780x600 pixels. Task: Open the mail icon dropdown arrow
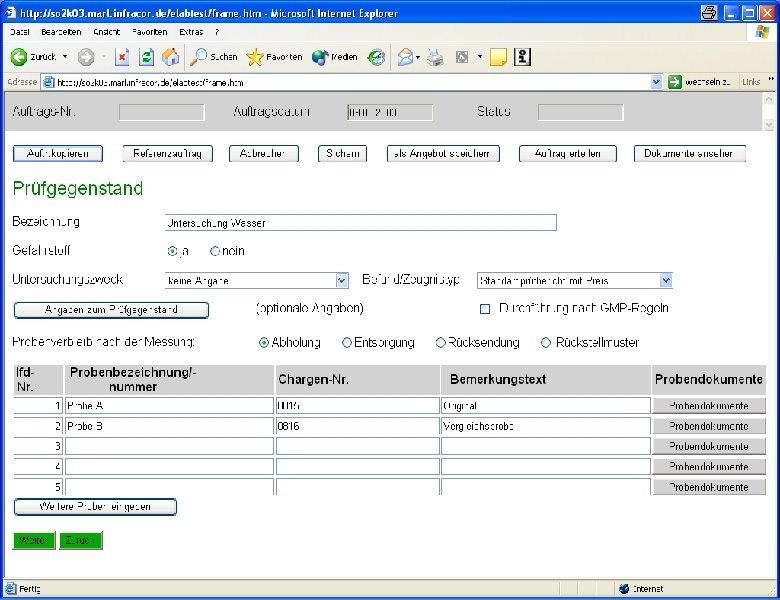(418, 57)
